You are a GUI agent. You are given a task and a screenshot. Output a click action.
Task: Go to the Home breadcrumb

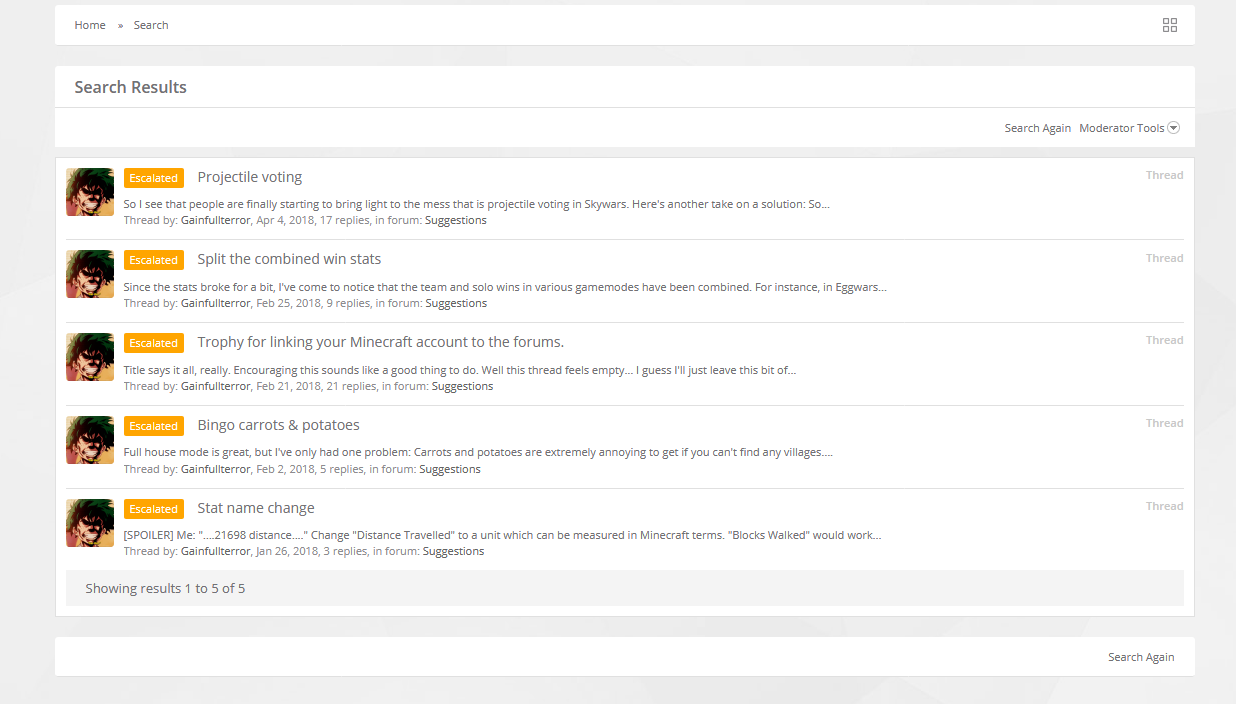(90, 25)
